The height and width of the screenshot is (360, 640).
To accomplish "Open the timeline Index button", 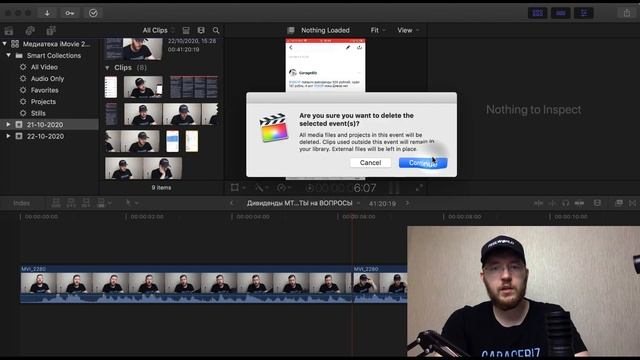I will click(22, 203).
